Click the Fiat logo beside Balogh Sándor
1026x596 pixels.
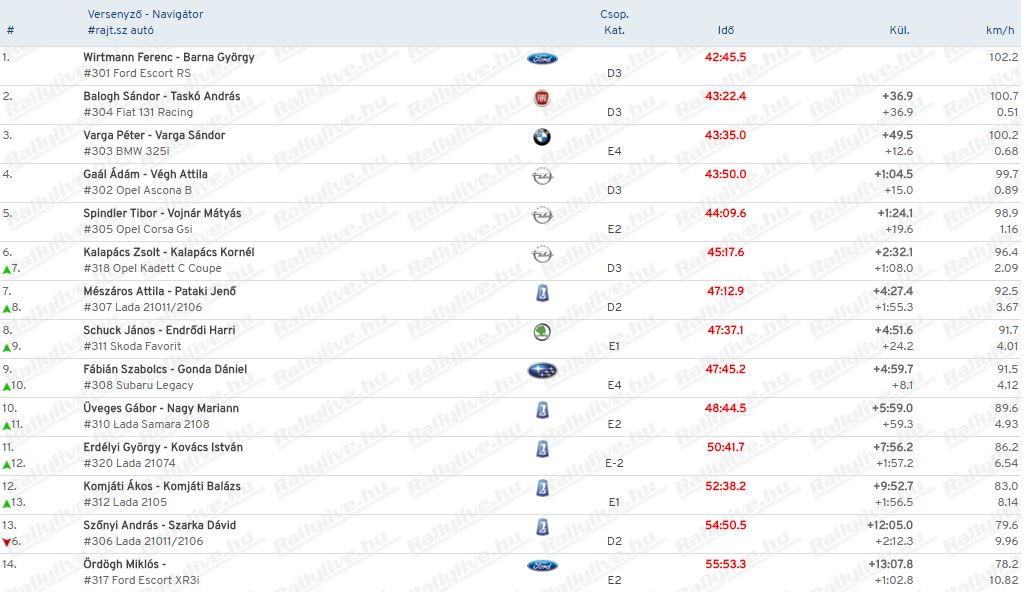coord(542,98)
